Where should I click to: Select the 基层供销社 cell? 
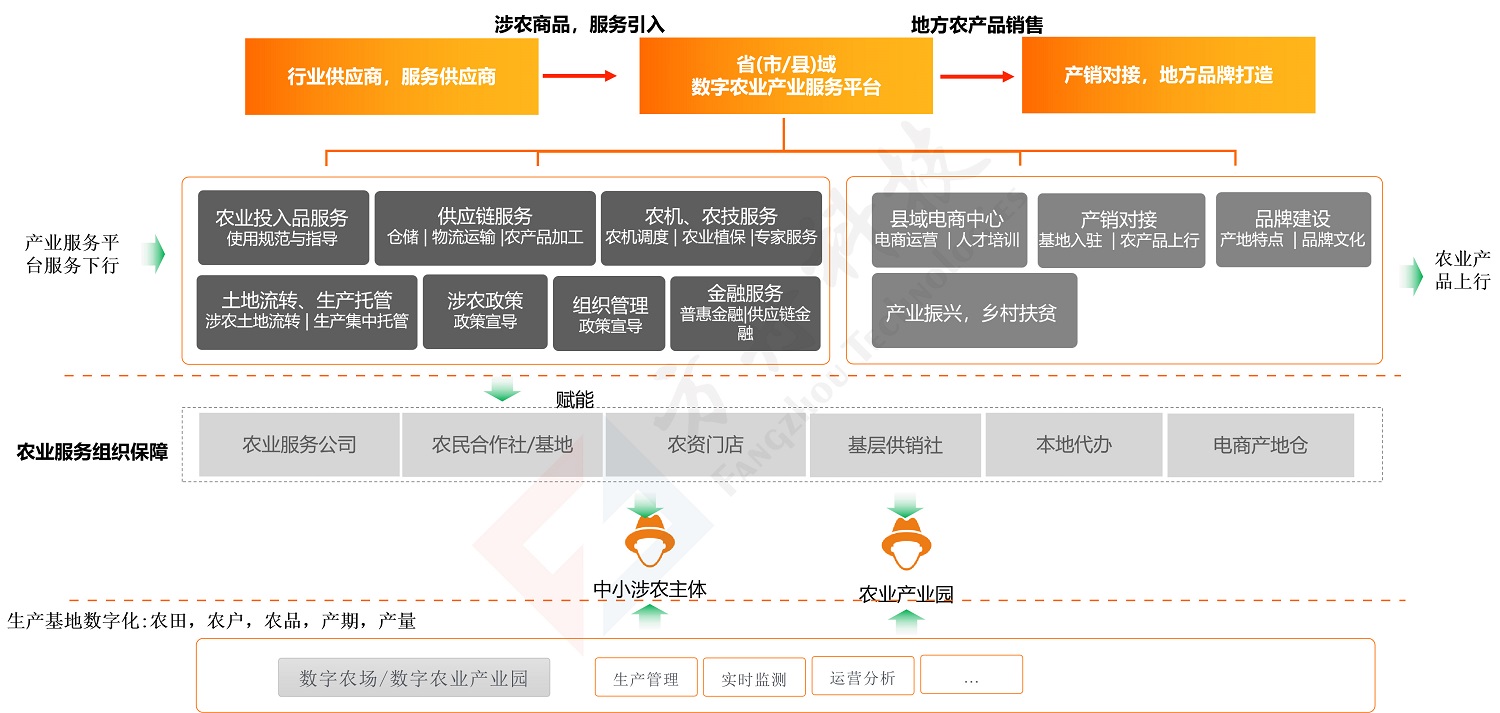click(x=895, y=445)
